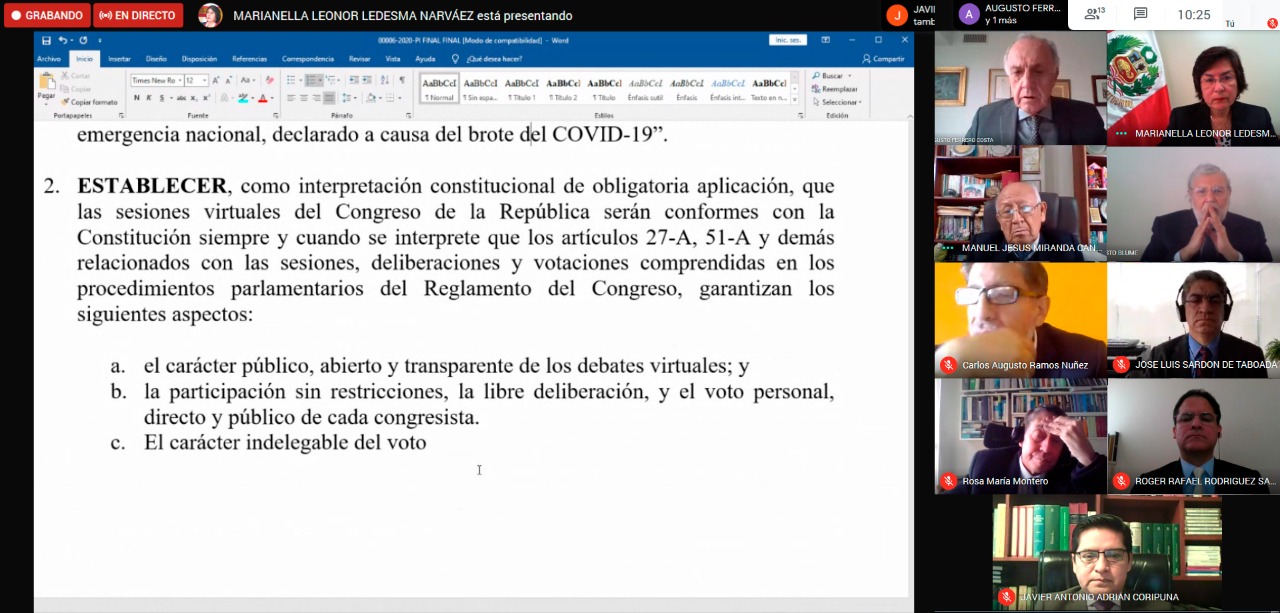This screenshot has height=613, width=1280.
Task: Toggle italic (K) formatting
Action: [149, 98]
